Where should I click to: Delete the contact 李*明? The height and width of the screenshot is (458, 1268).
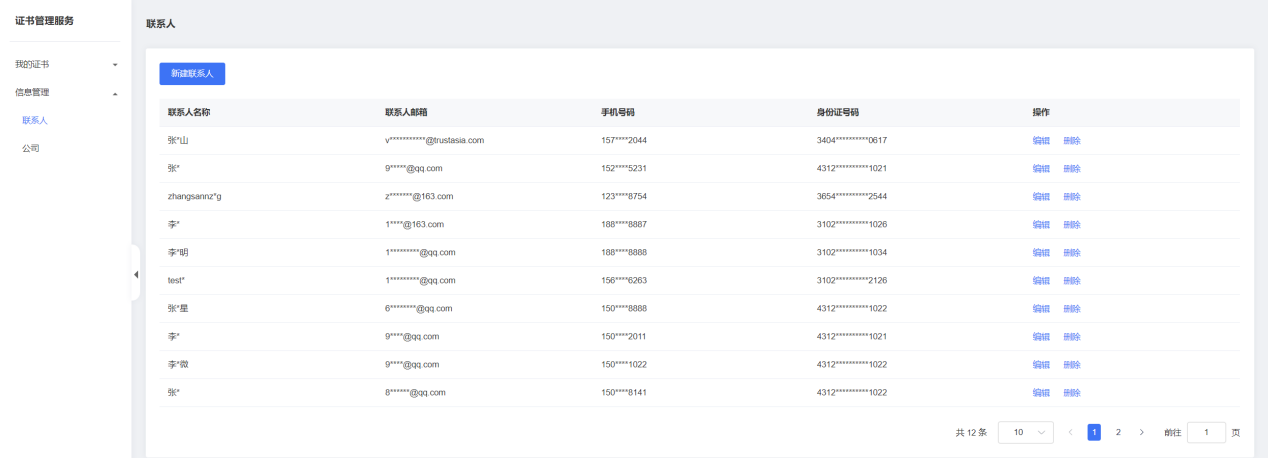[1072, 252]
